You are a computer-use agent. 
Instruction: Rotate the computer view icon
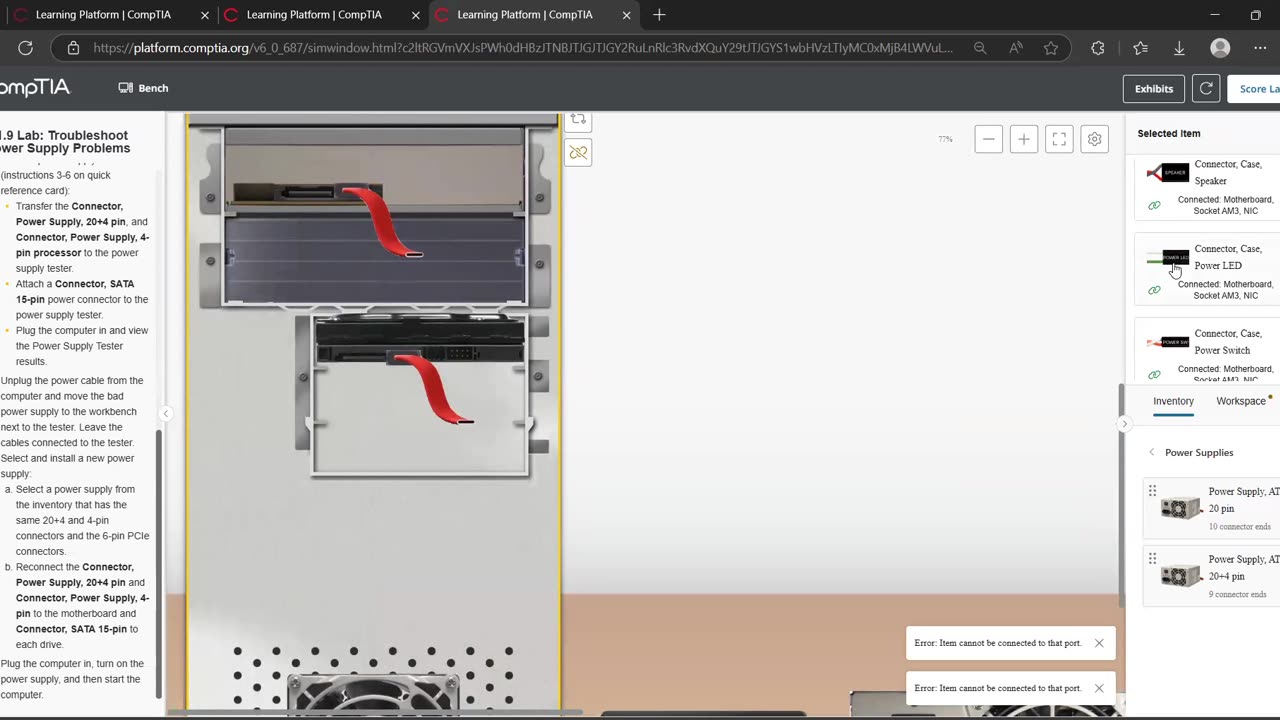578,120
